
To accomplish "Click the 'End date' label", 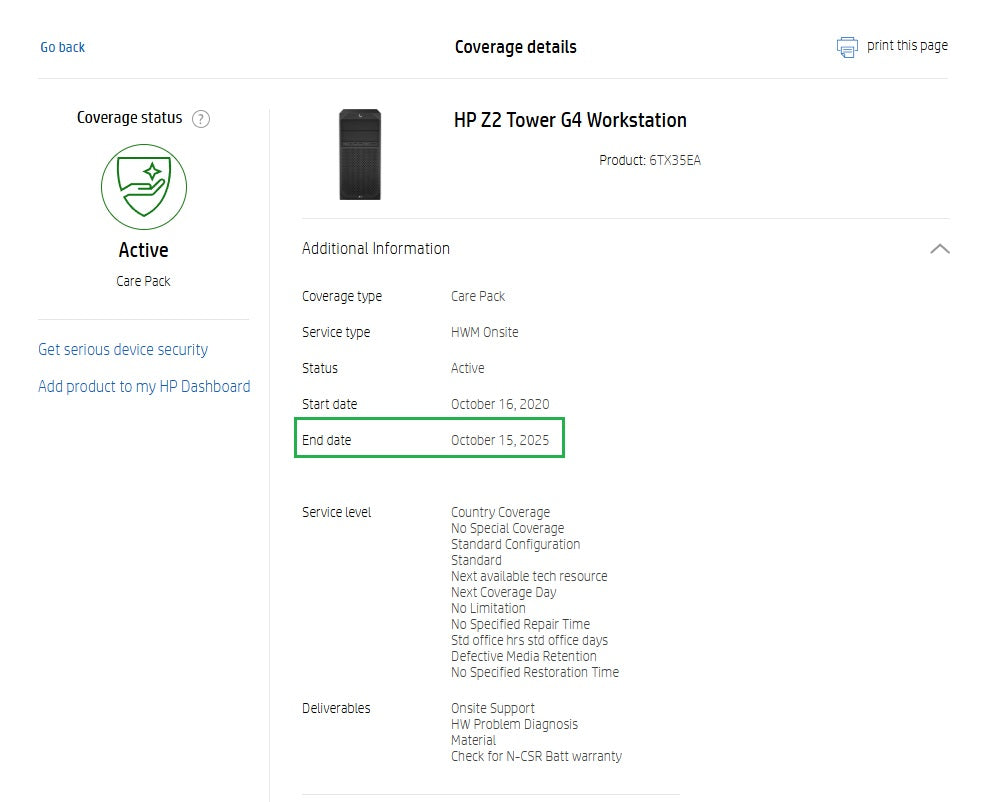I will 326,440.
